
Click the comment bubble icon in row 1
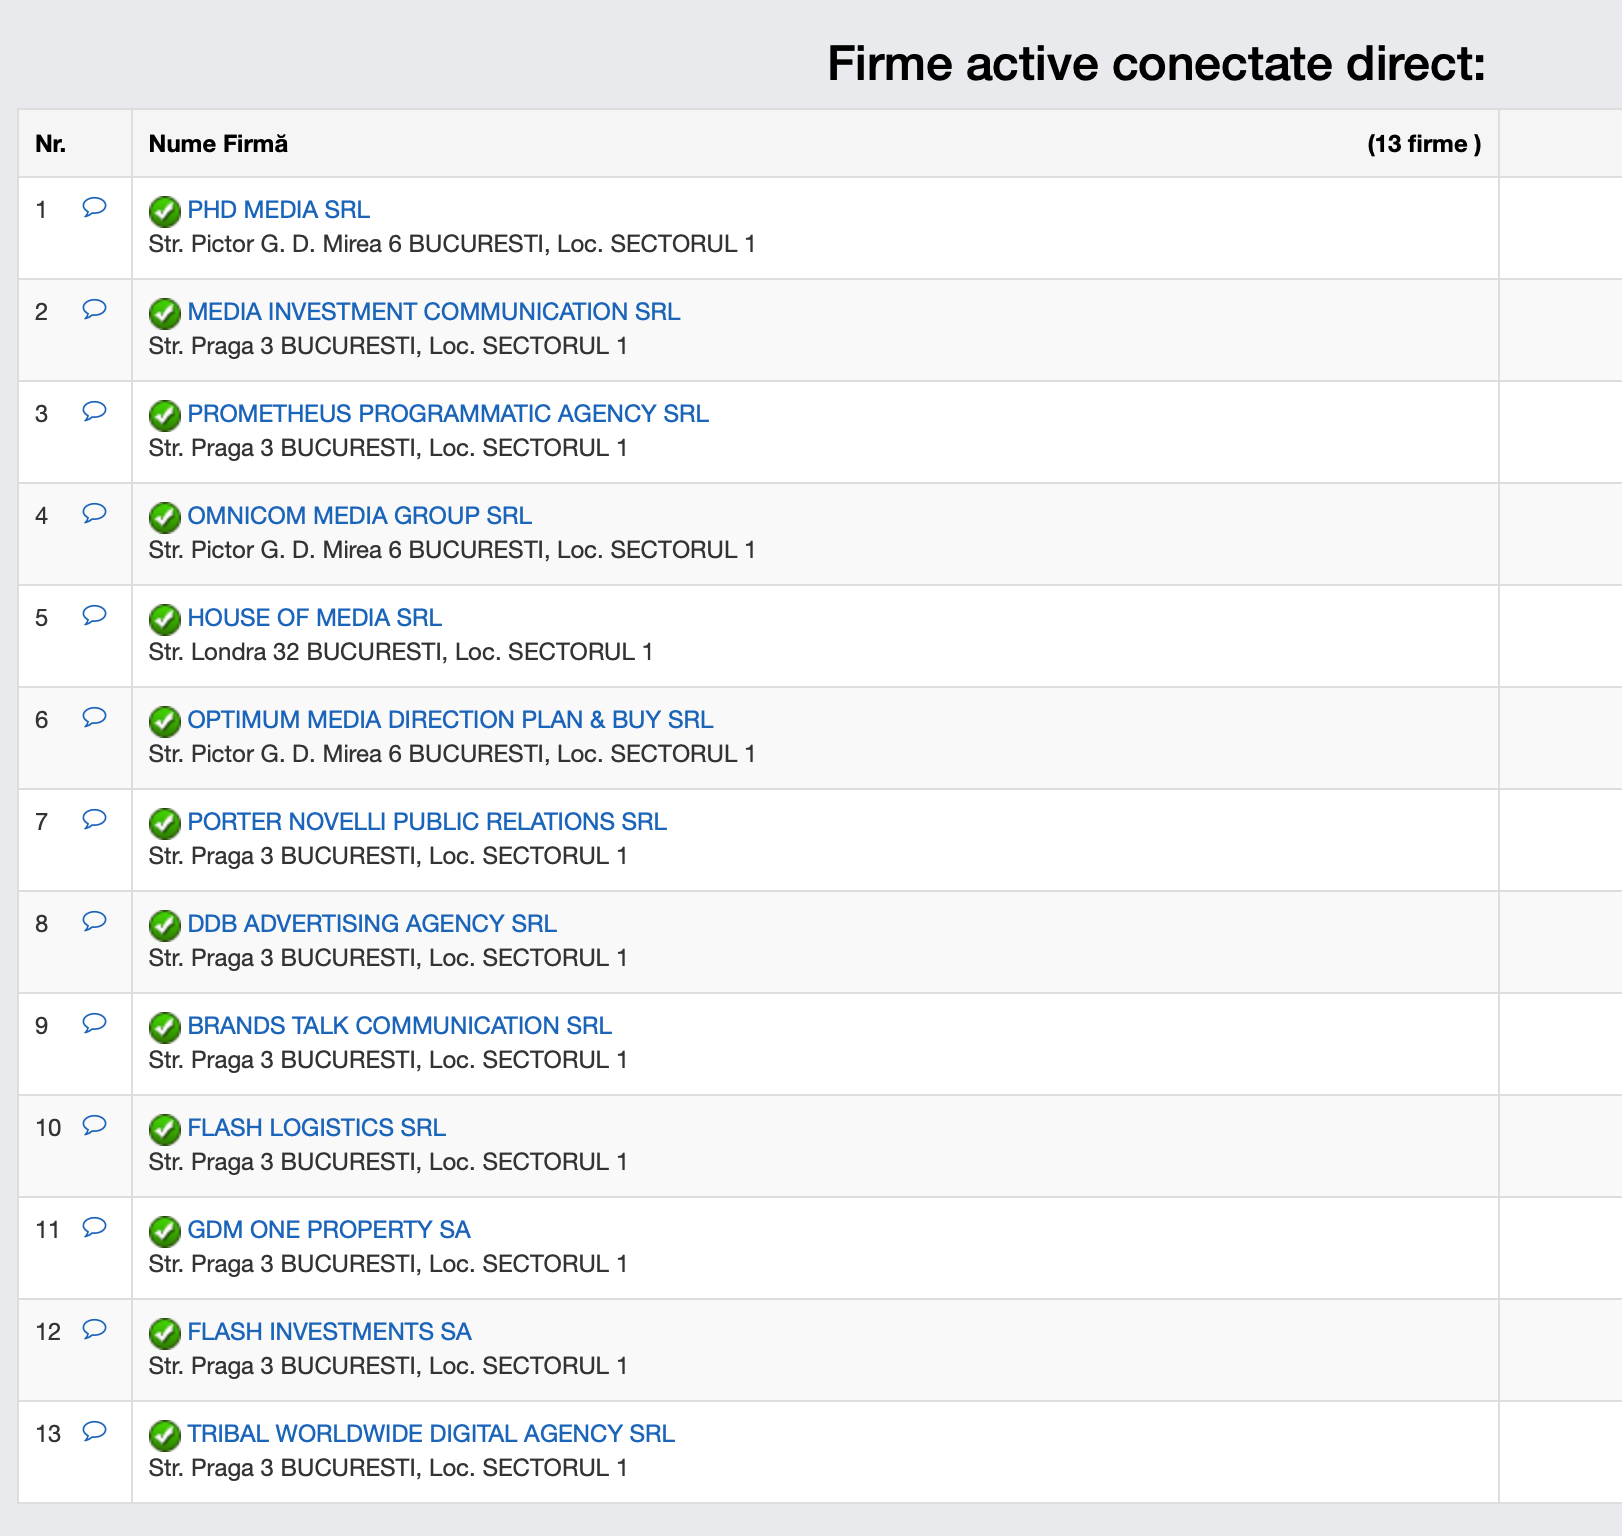pyautogui.click(x=94, y=207)
